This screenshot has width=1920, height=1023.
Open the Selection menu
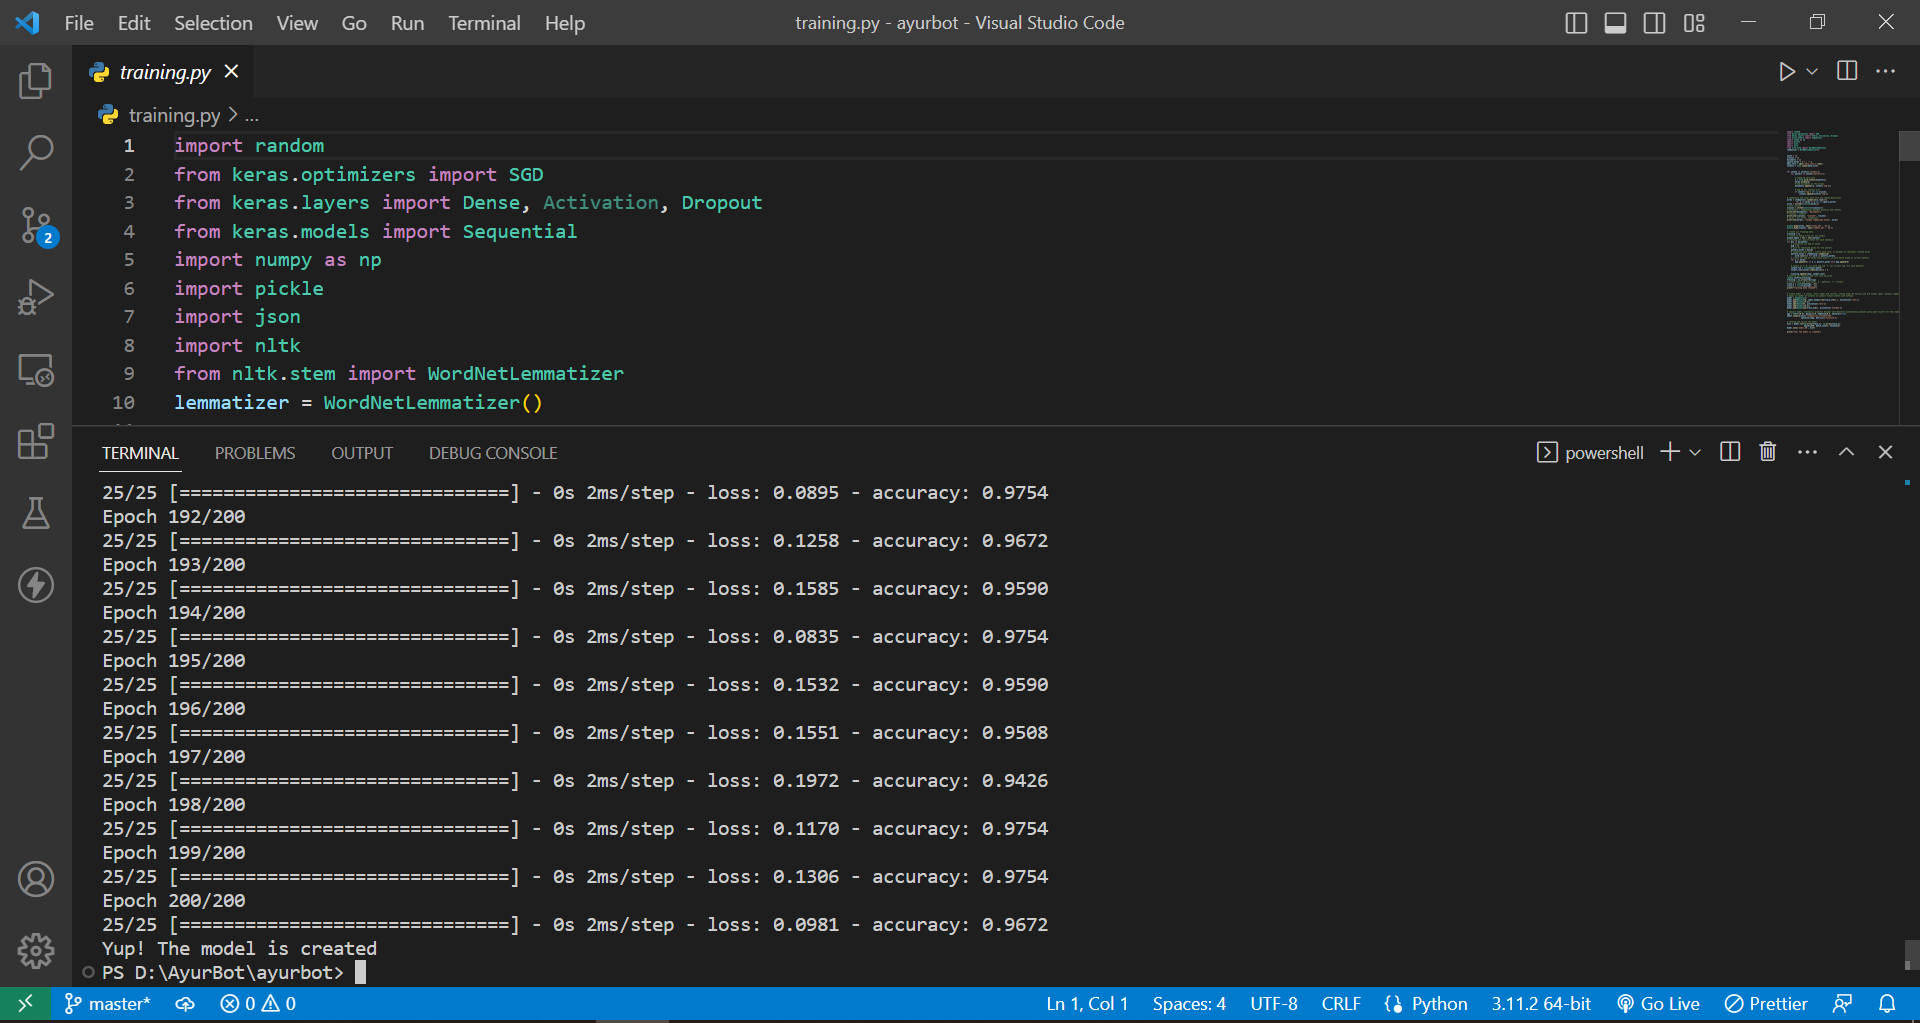pos(213,23)
